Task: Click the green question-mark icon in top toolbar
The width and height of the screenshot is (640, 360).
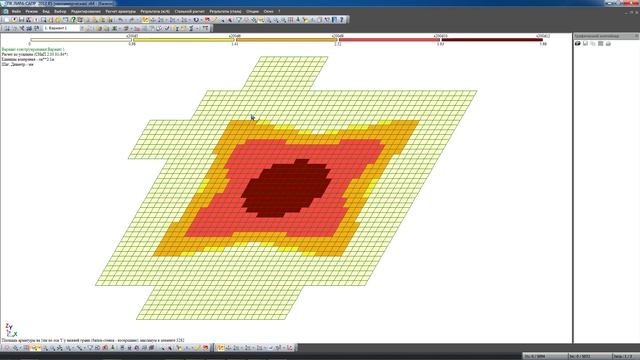Action: point(73,20)
